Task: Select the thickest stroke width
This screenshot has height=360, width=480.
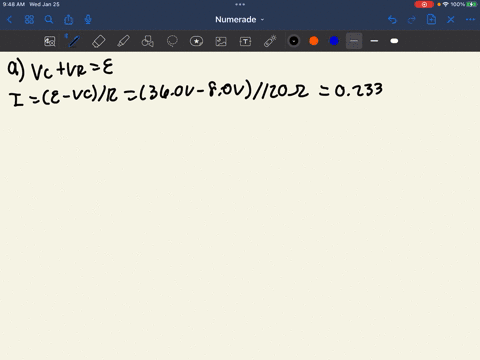Action: [x=394, y=41]
